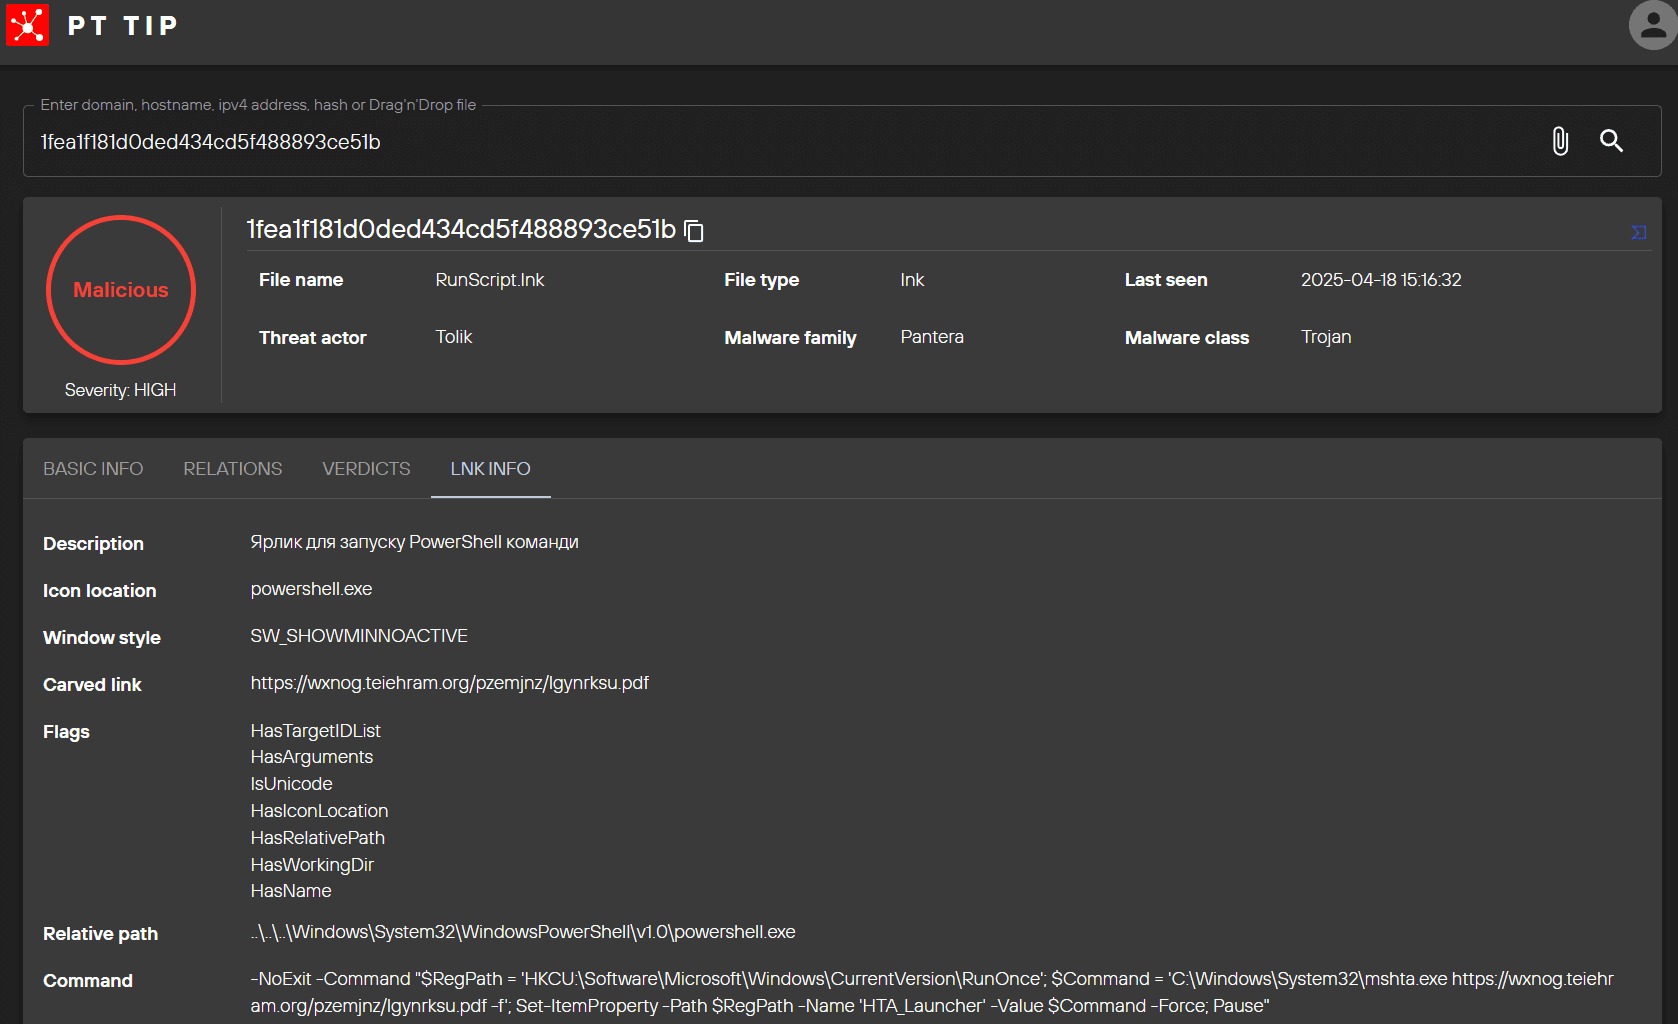Click file type value lnk
This screenshot has height=1024, width=1678.
[x=912, y=280]
